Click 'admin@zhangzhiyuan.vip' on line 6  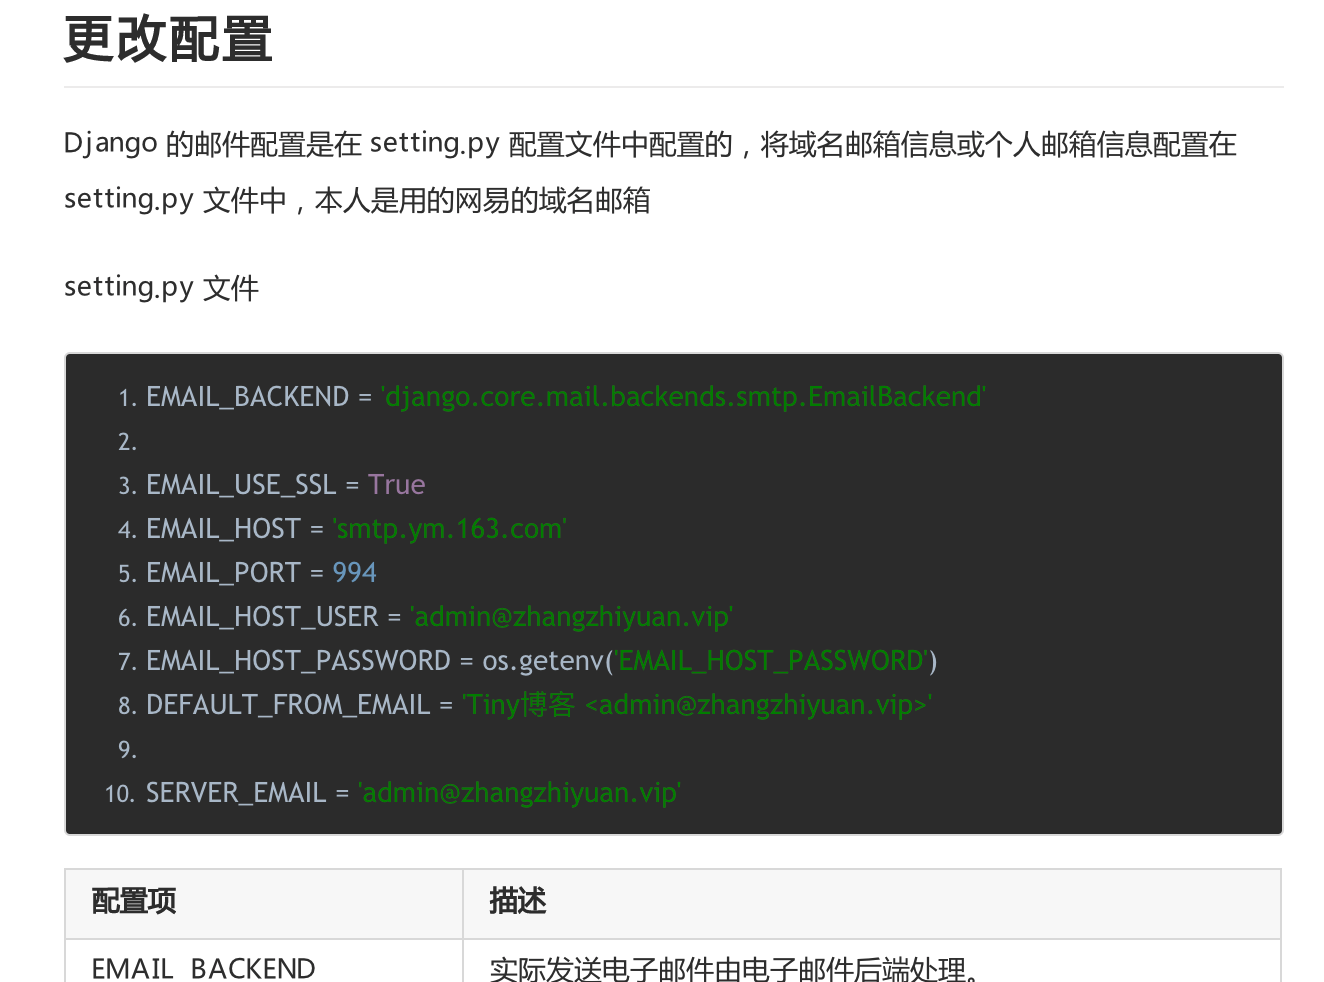tap(572, 617)
